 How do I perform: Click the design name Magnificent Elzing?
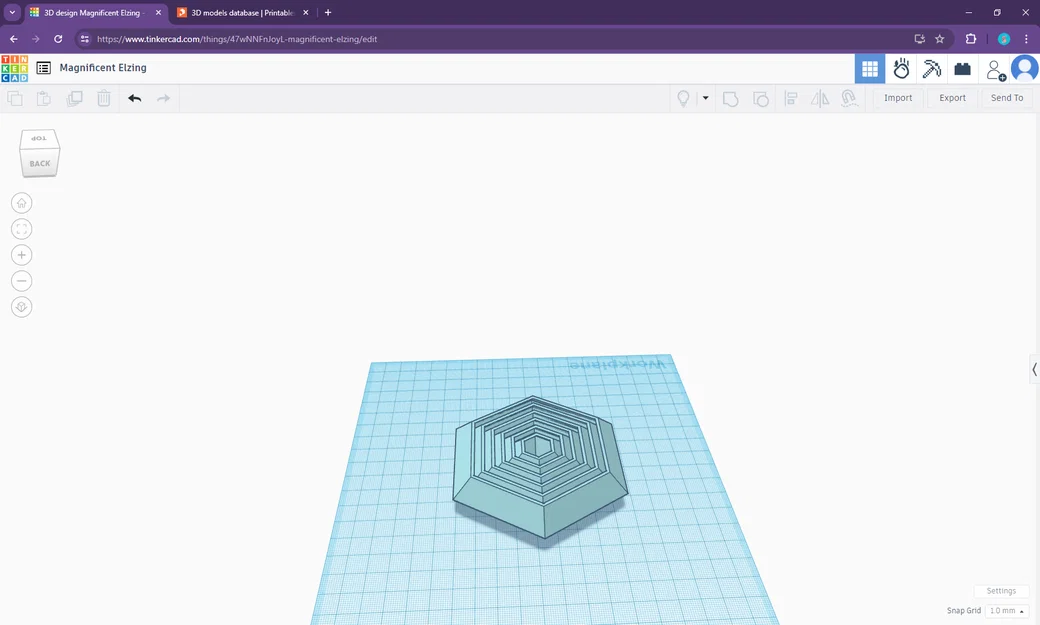pos(103,68)
